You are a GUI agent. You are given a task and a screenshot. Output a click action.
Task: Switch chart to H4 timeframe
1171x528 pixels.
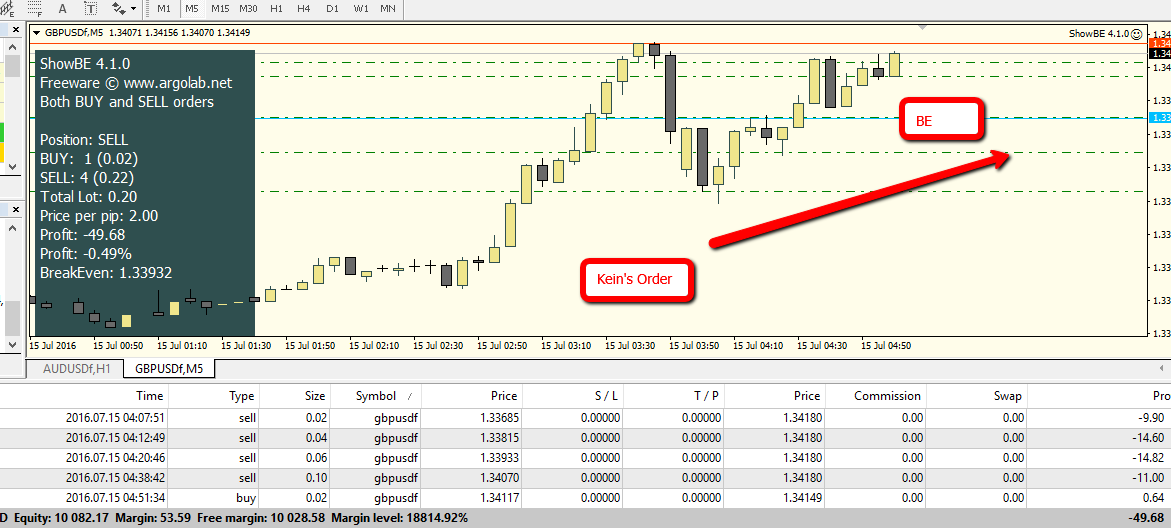pos(304,9)
